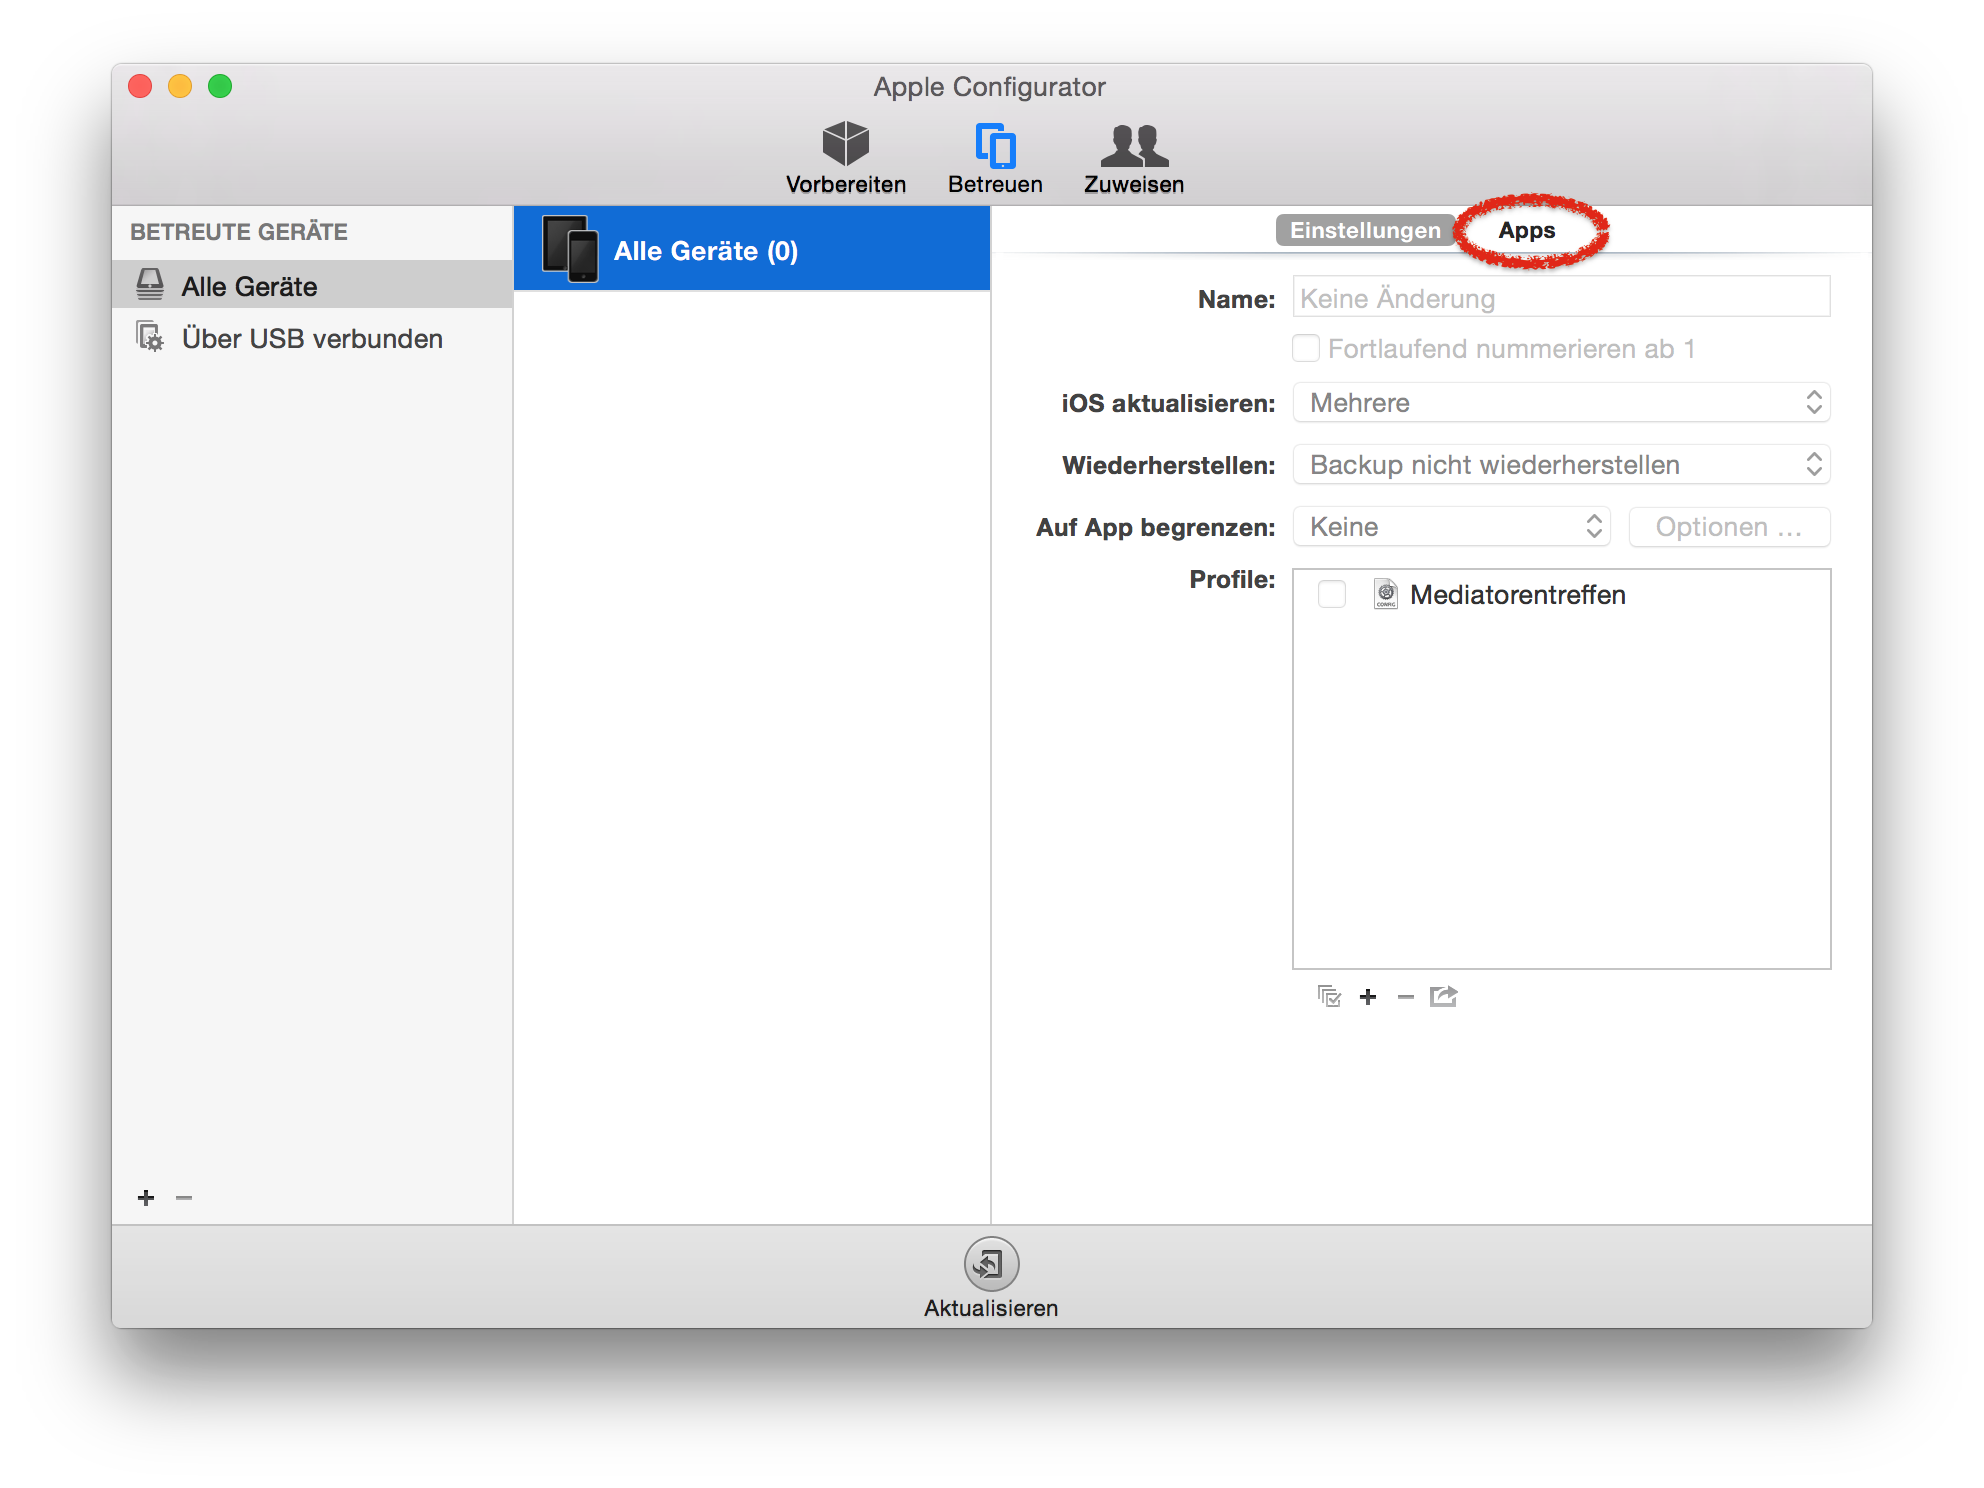
Task: Remove device group with sidebar minus
Action: [184, 1197]
